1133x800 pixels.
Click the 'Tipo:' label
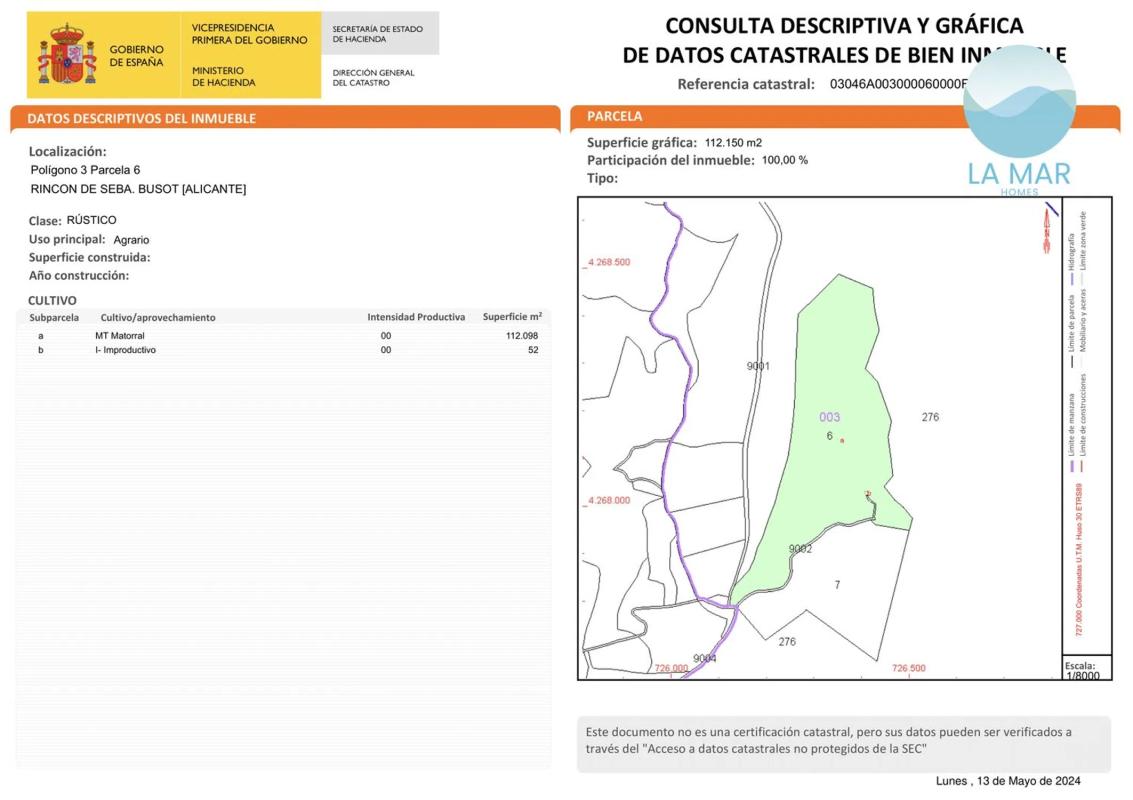(x=602, y=178)
